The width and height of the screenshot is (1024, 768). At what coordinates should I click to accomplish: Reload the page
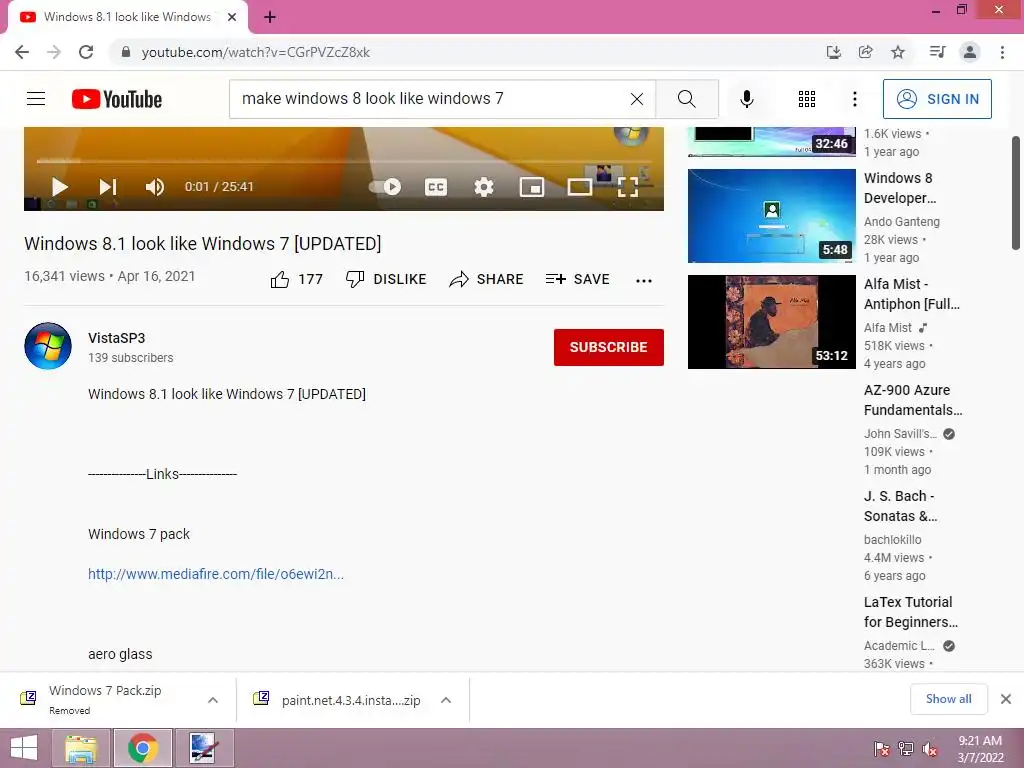(86, 52)
